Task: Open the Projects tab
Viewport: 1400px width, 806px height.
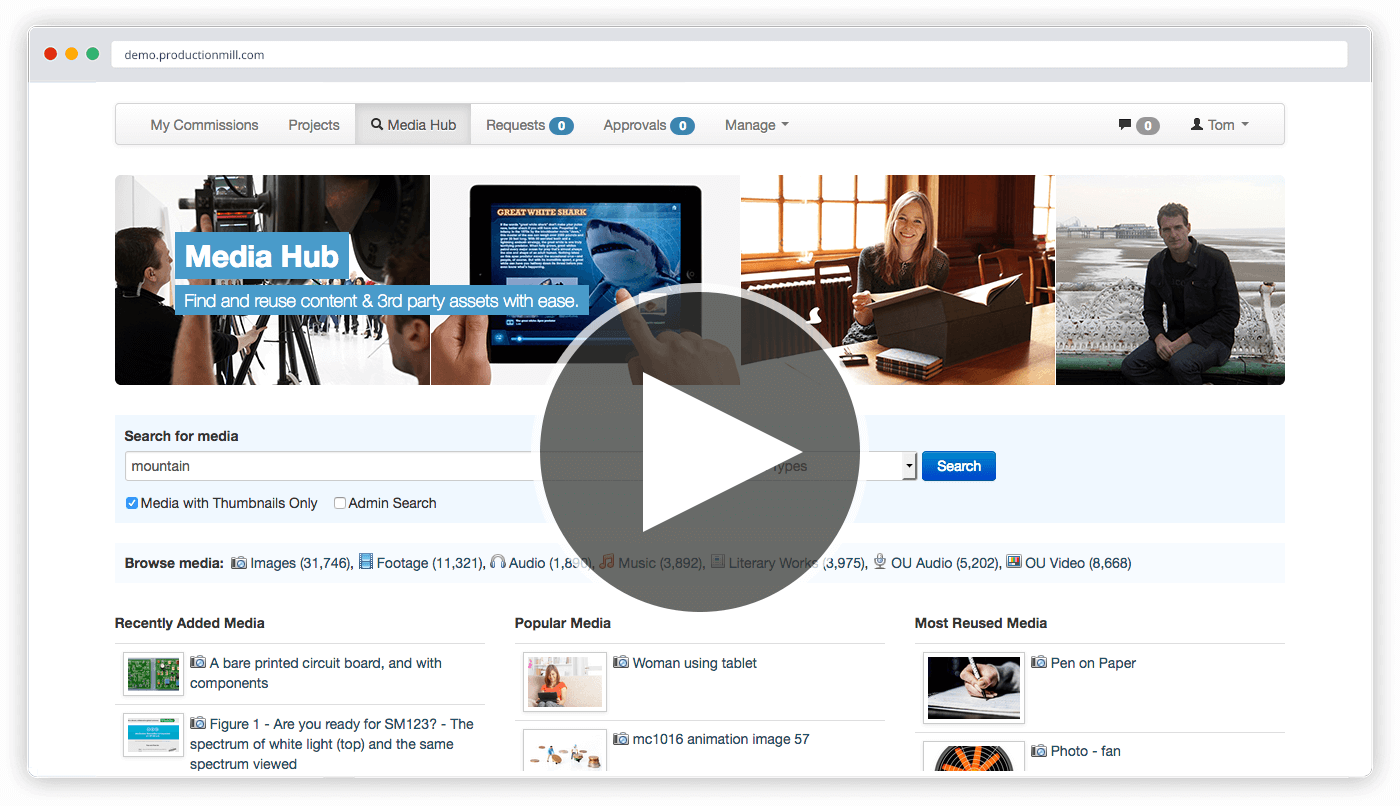Action: point(314,125)
